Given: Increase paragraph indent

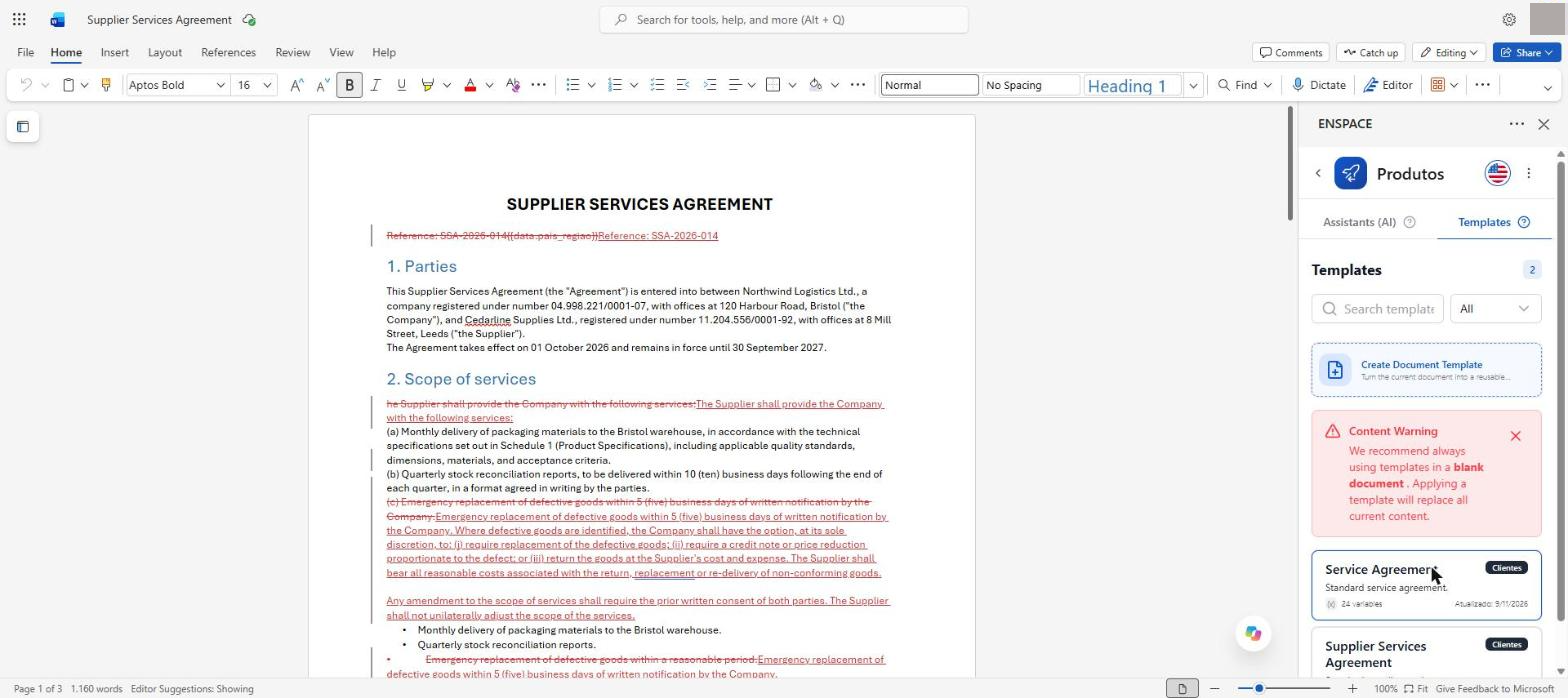Looking at the screenshot, I should (710, 85).
